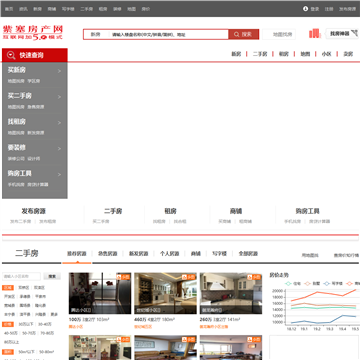Viewport: 360px width, 360px height.
Task: Click 查房价知行情 link at right
Action: (x=347, y=255)
